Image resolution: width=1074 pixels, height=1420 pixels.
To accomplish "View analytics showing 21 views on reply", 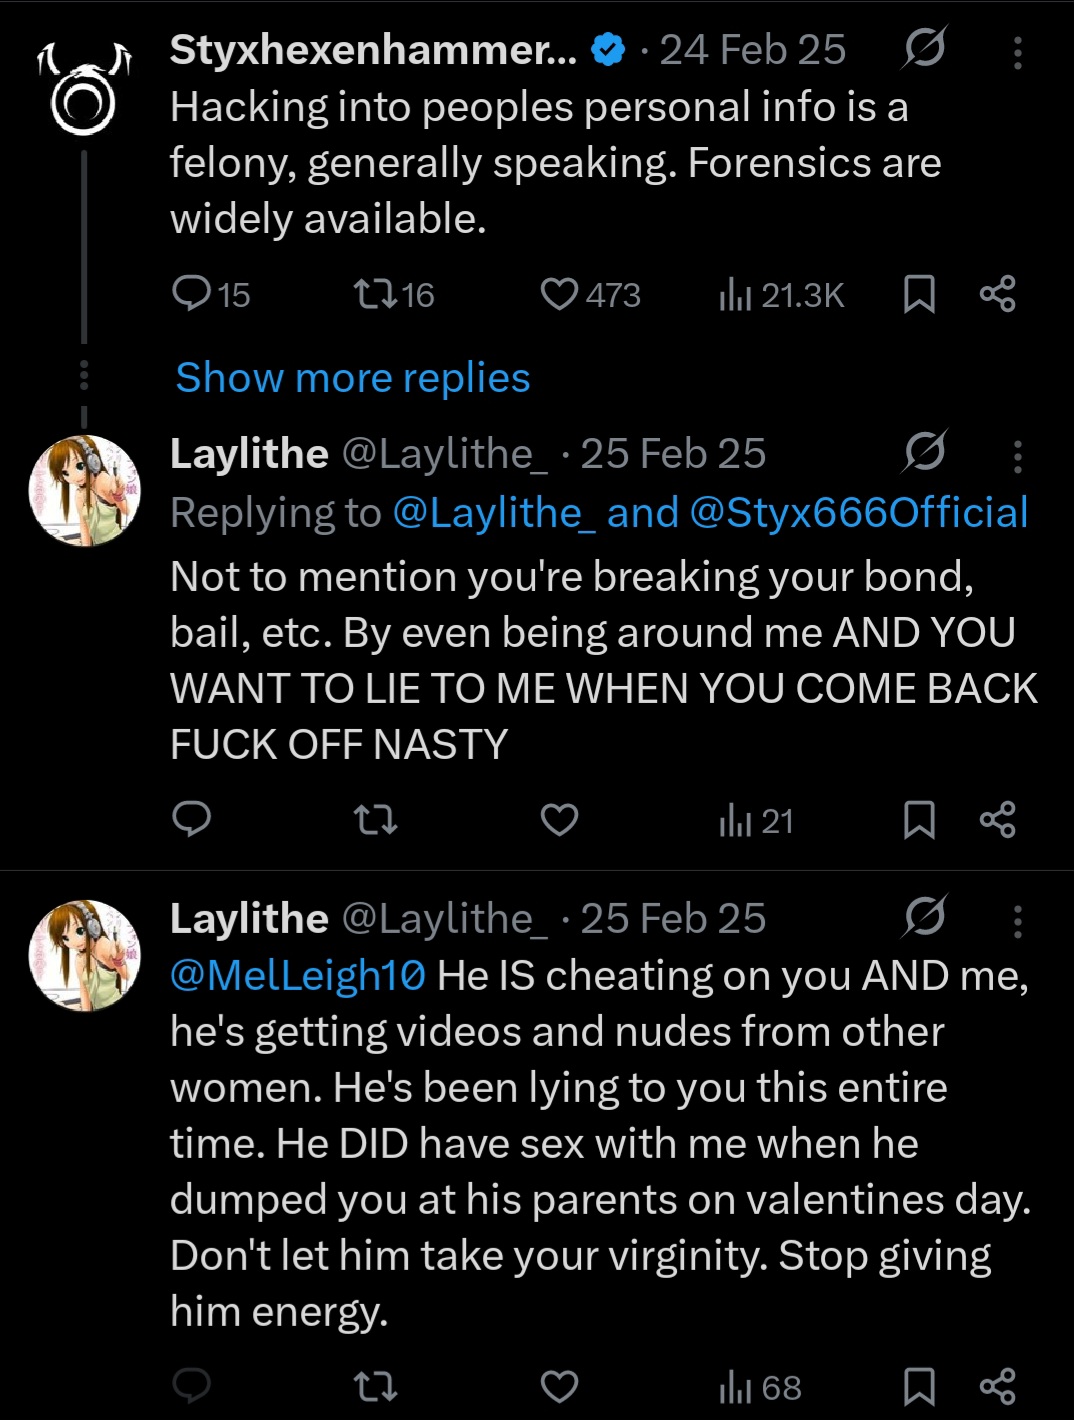I will click(x=756, y=821).
